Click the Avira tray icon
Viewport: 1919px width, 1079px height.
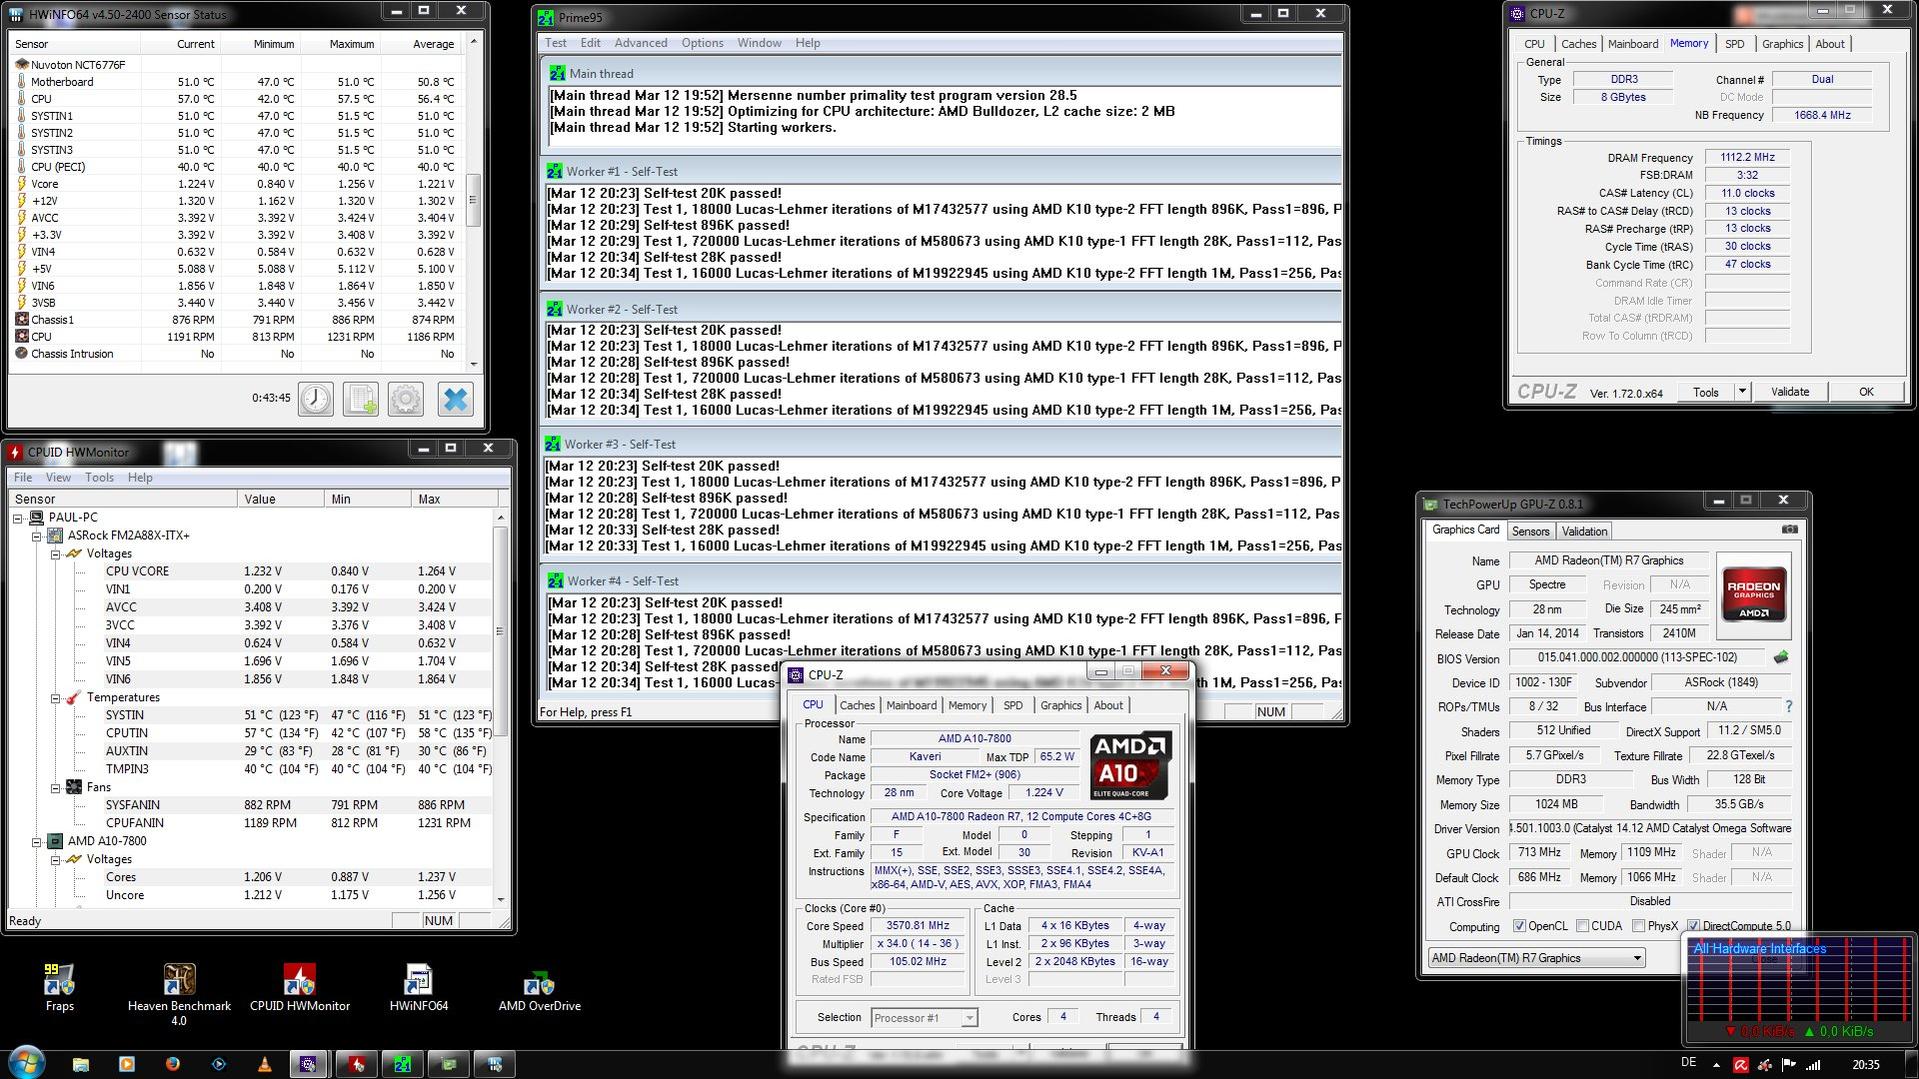click(1740, 1065)
